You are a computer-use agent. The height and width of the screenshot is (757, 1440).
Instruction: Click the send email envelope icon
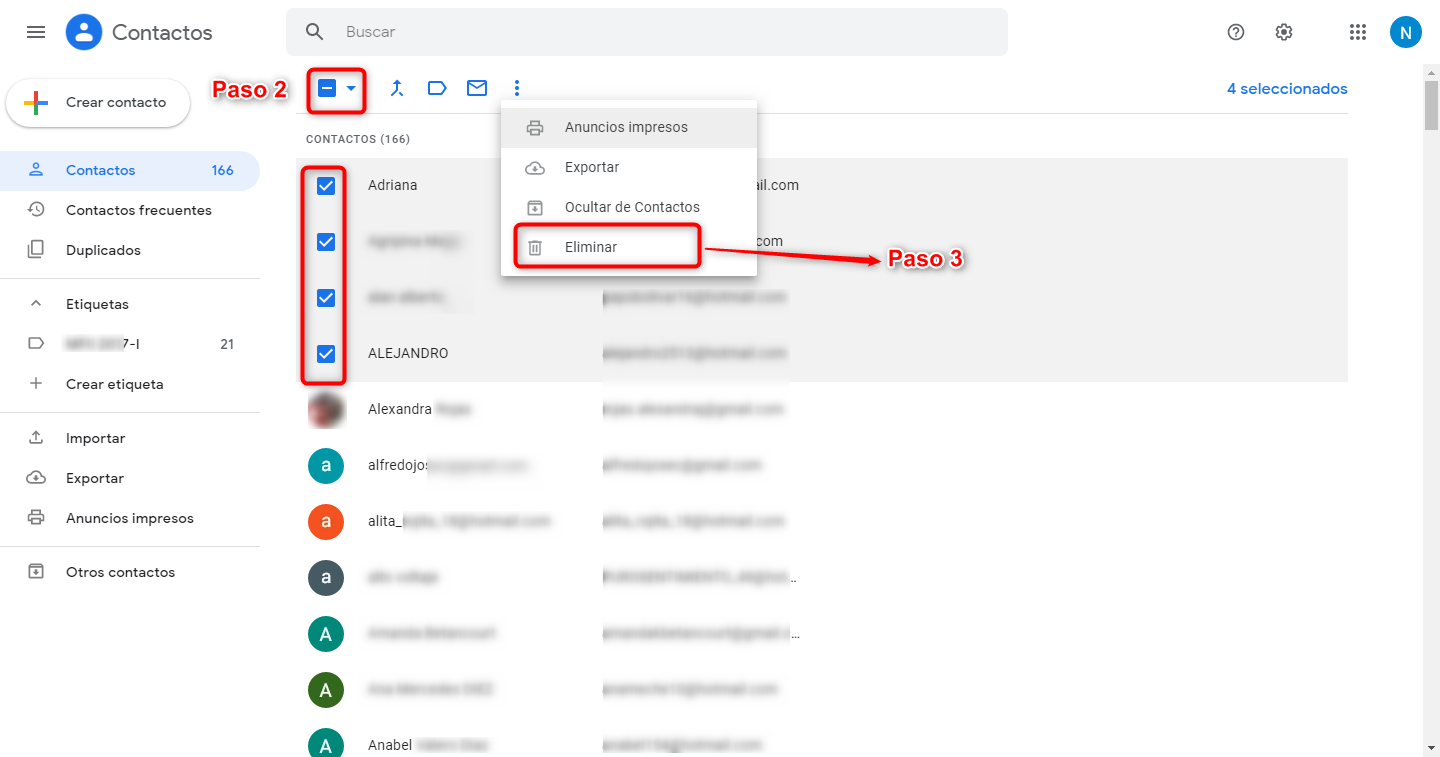[477, 88]
